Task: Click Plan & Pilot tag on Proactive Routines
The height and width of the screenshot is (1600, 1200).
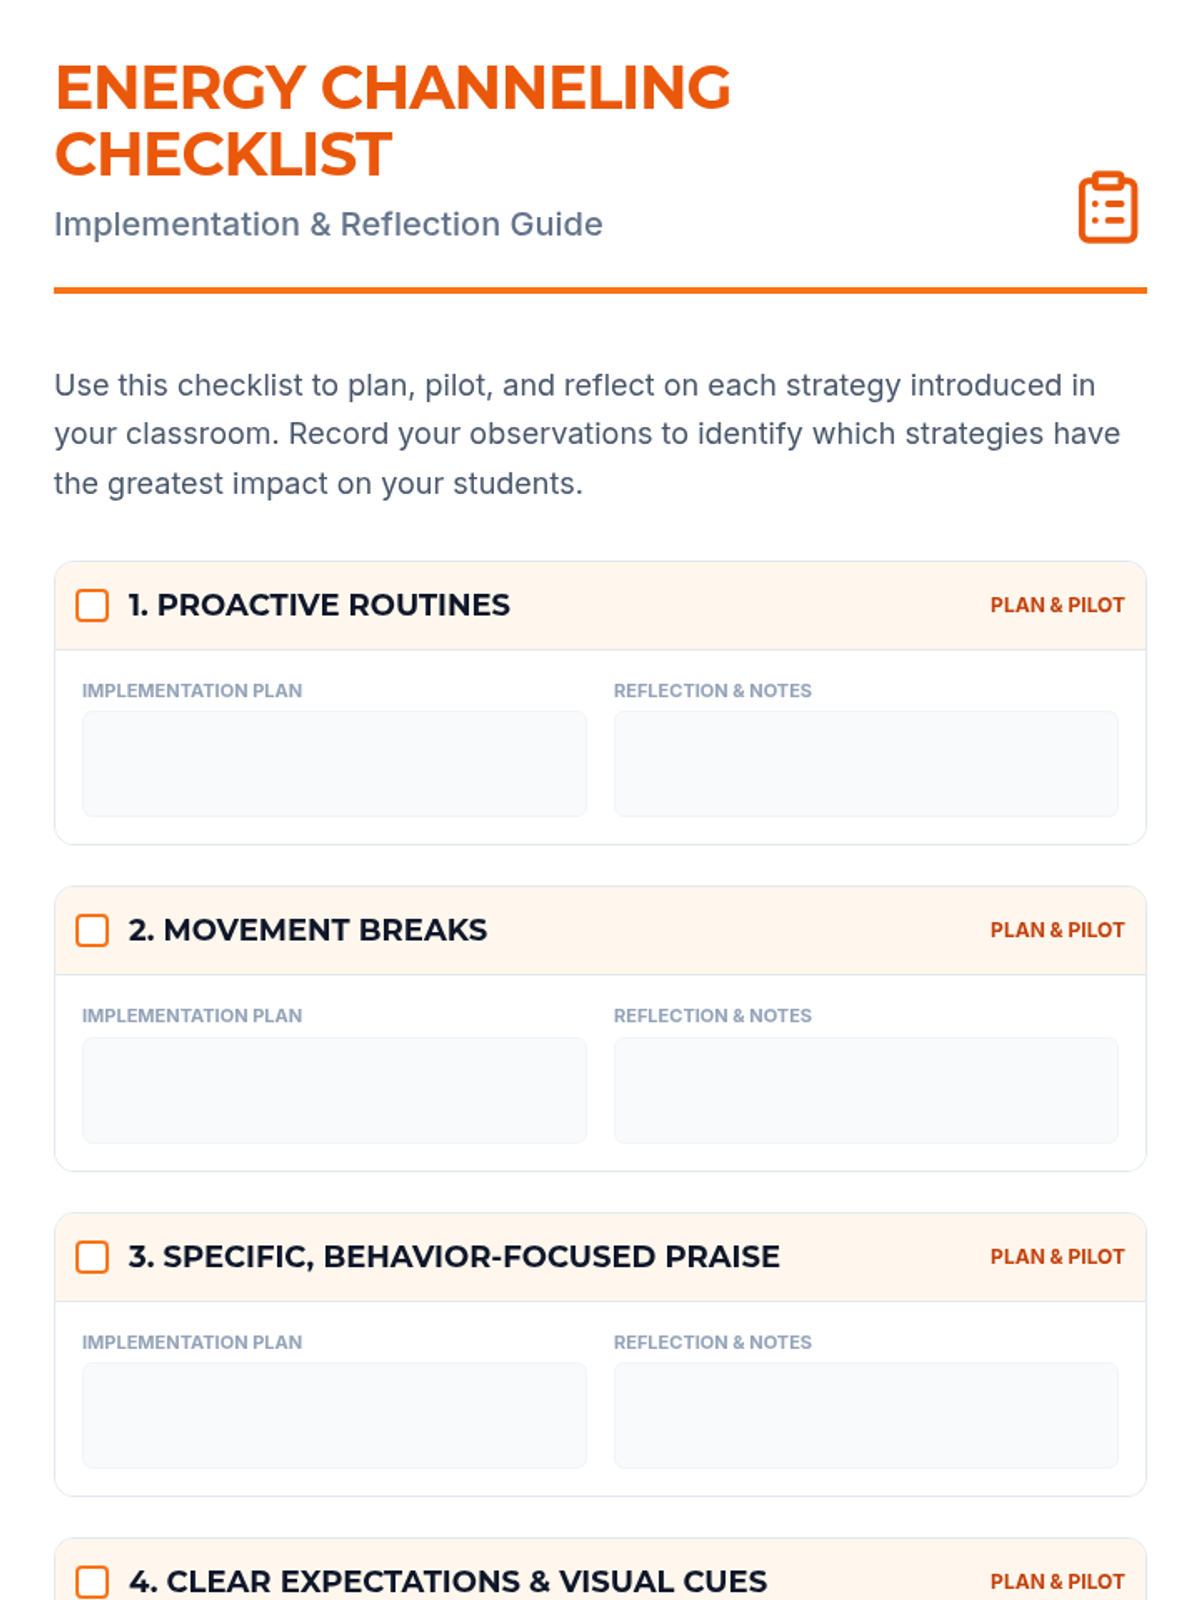Action: (1057, 605)
